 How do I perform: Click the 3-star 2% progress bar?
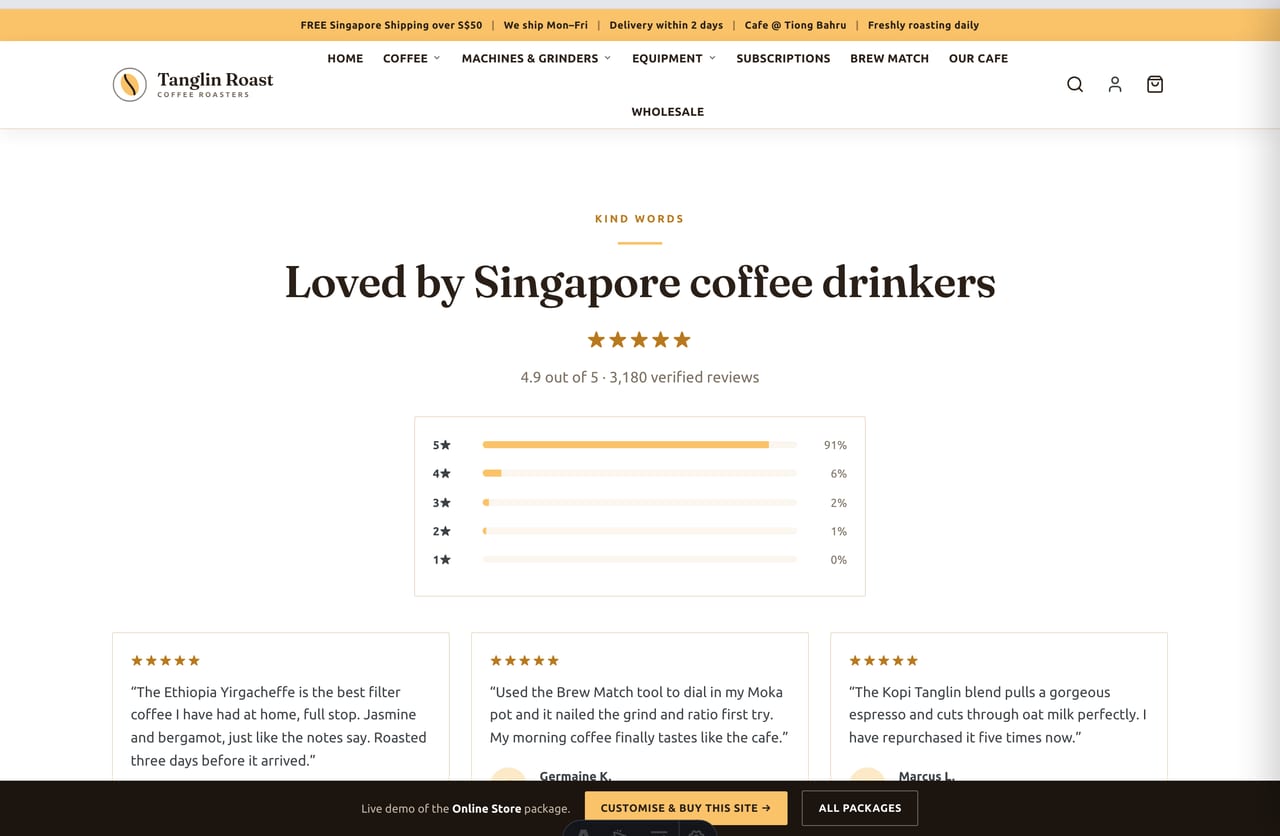click(640, 503)
